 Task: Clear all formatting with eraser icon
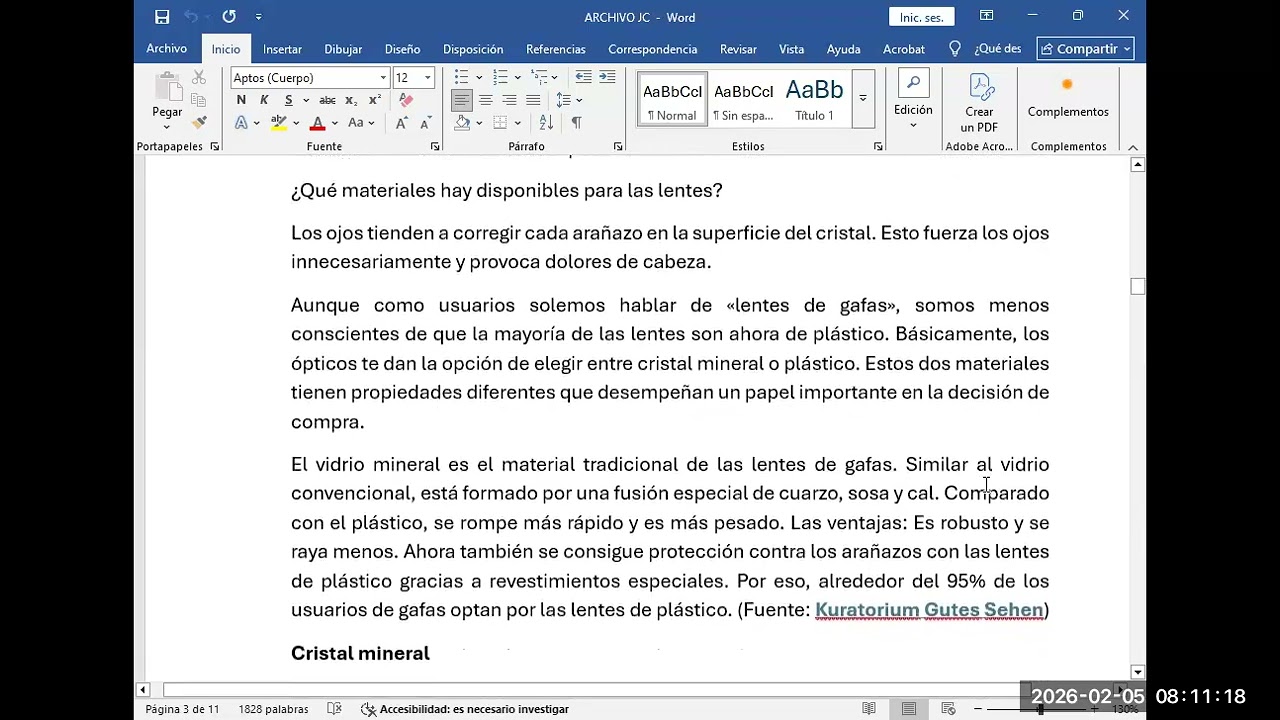pyautogui.click(x=405, y=100)
